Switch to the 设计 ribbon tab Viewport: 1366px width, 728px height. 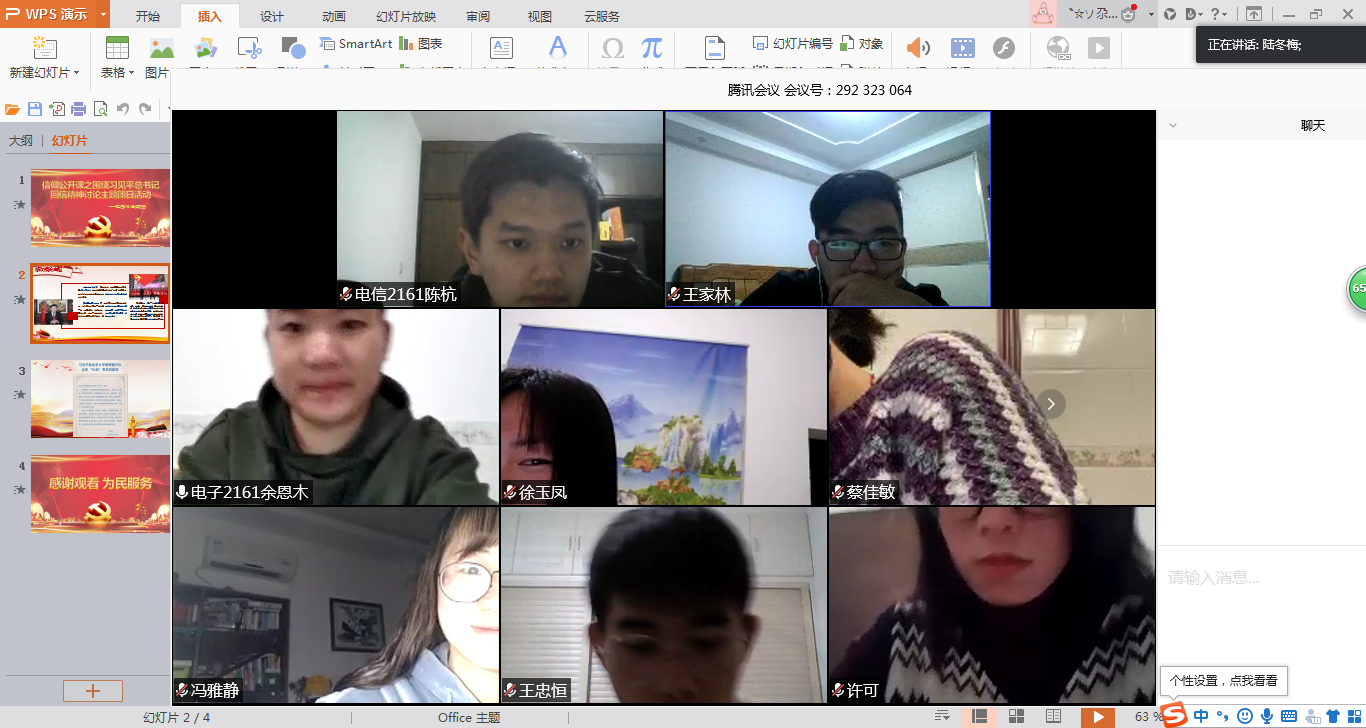[271, 16]
